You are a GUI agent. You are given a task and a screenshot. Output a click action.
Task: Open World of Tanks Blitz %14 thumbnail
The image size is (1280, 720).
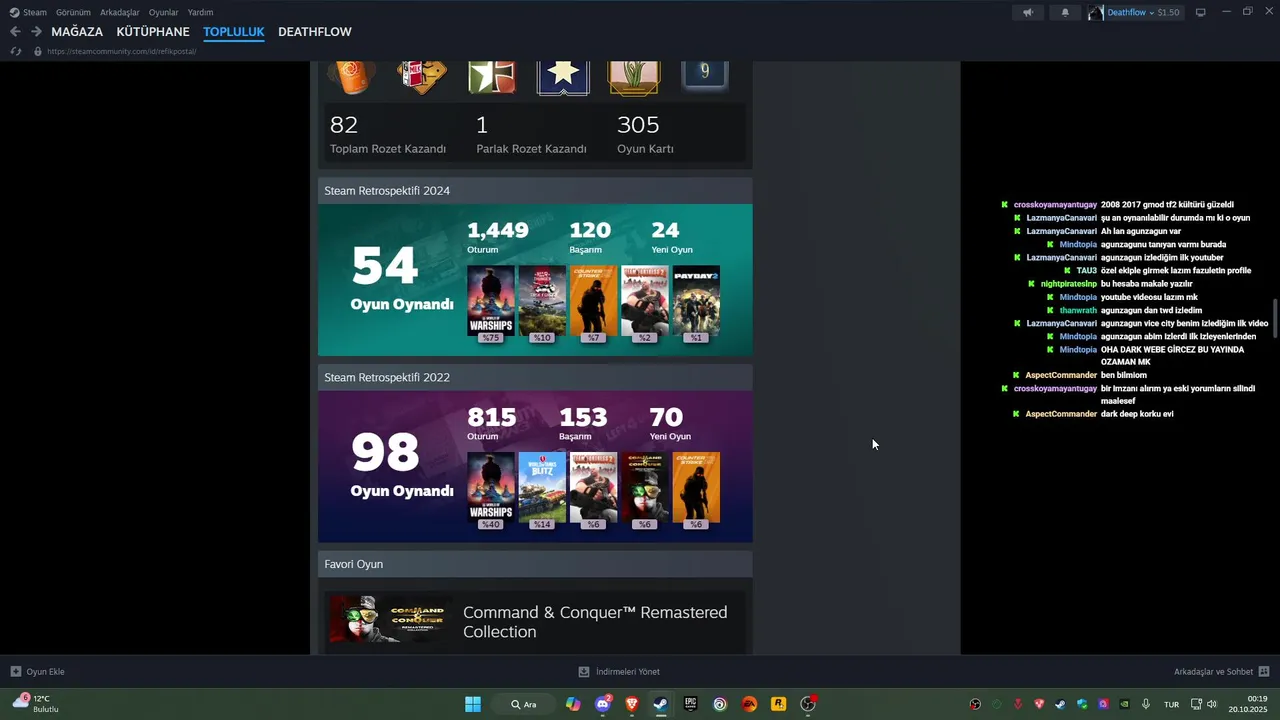click(542, 488)
